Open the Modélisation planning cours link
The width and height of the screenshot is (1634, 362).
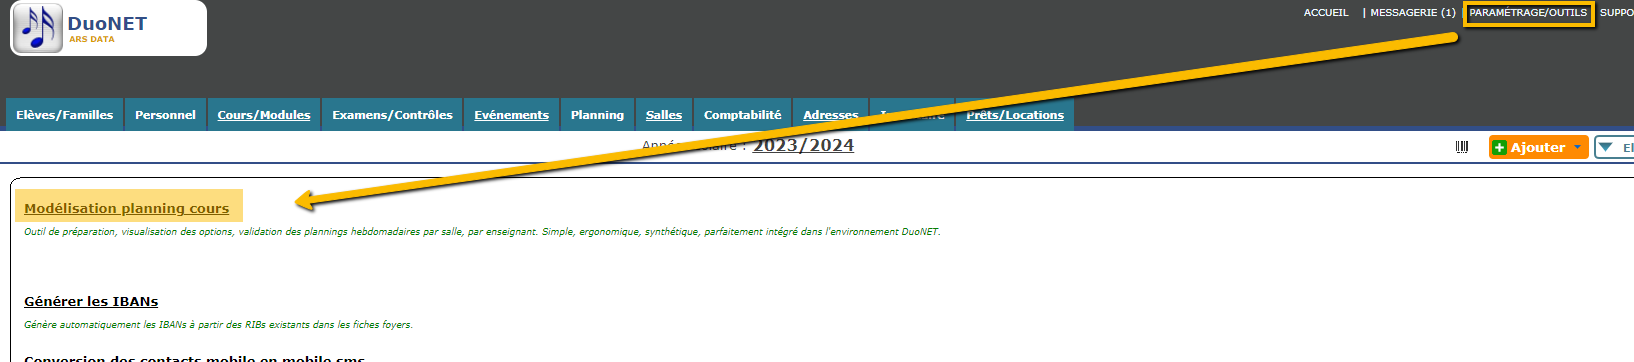pos(127,208)
